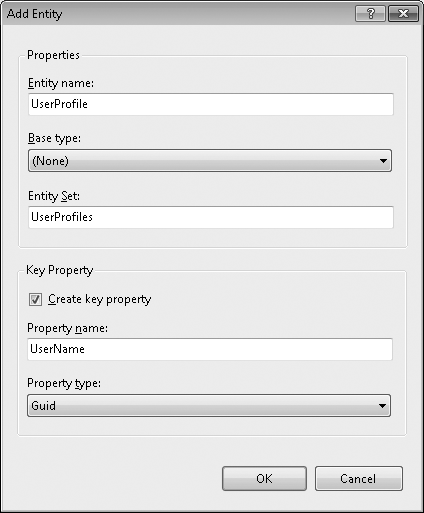424x513 pixels.
Task: Click the Key Property group heading
Action: point(60,270)
